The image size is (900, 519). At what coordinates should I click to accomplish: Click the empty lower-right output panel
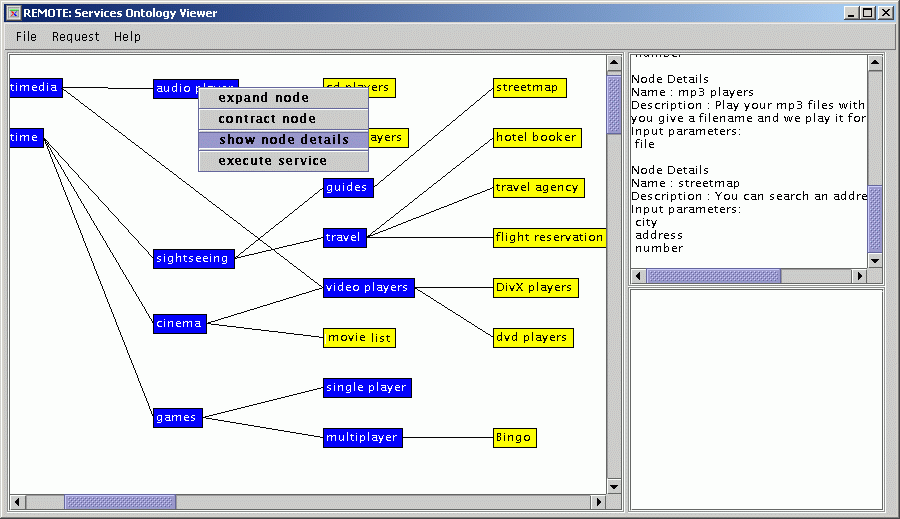pyautogui.click(x=757, y=400)
